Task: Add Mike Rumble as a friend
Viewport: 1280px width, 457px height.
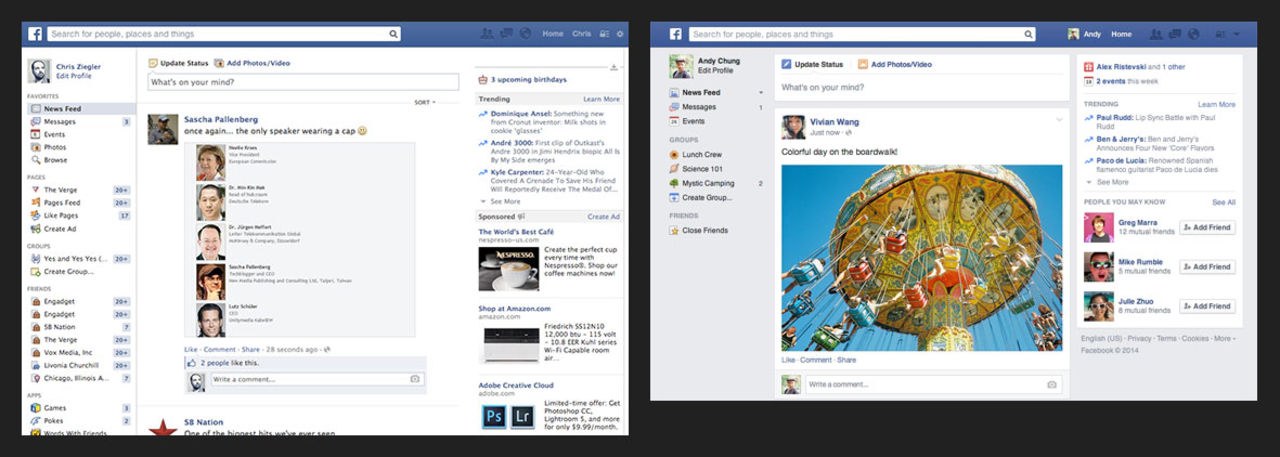Action: [1207, 267]
